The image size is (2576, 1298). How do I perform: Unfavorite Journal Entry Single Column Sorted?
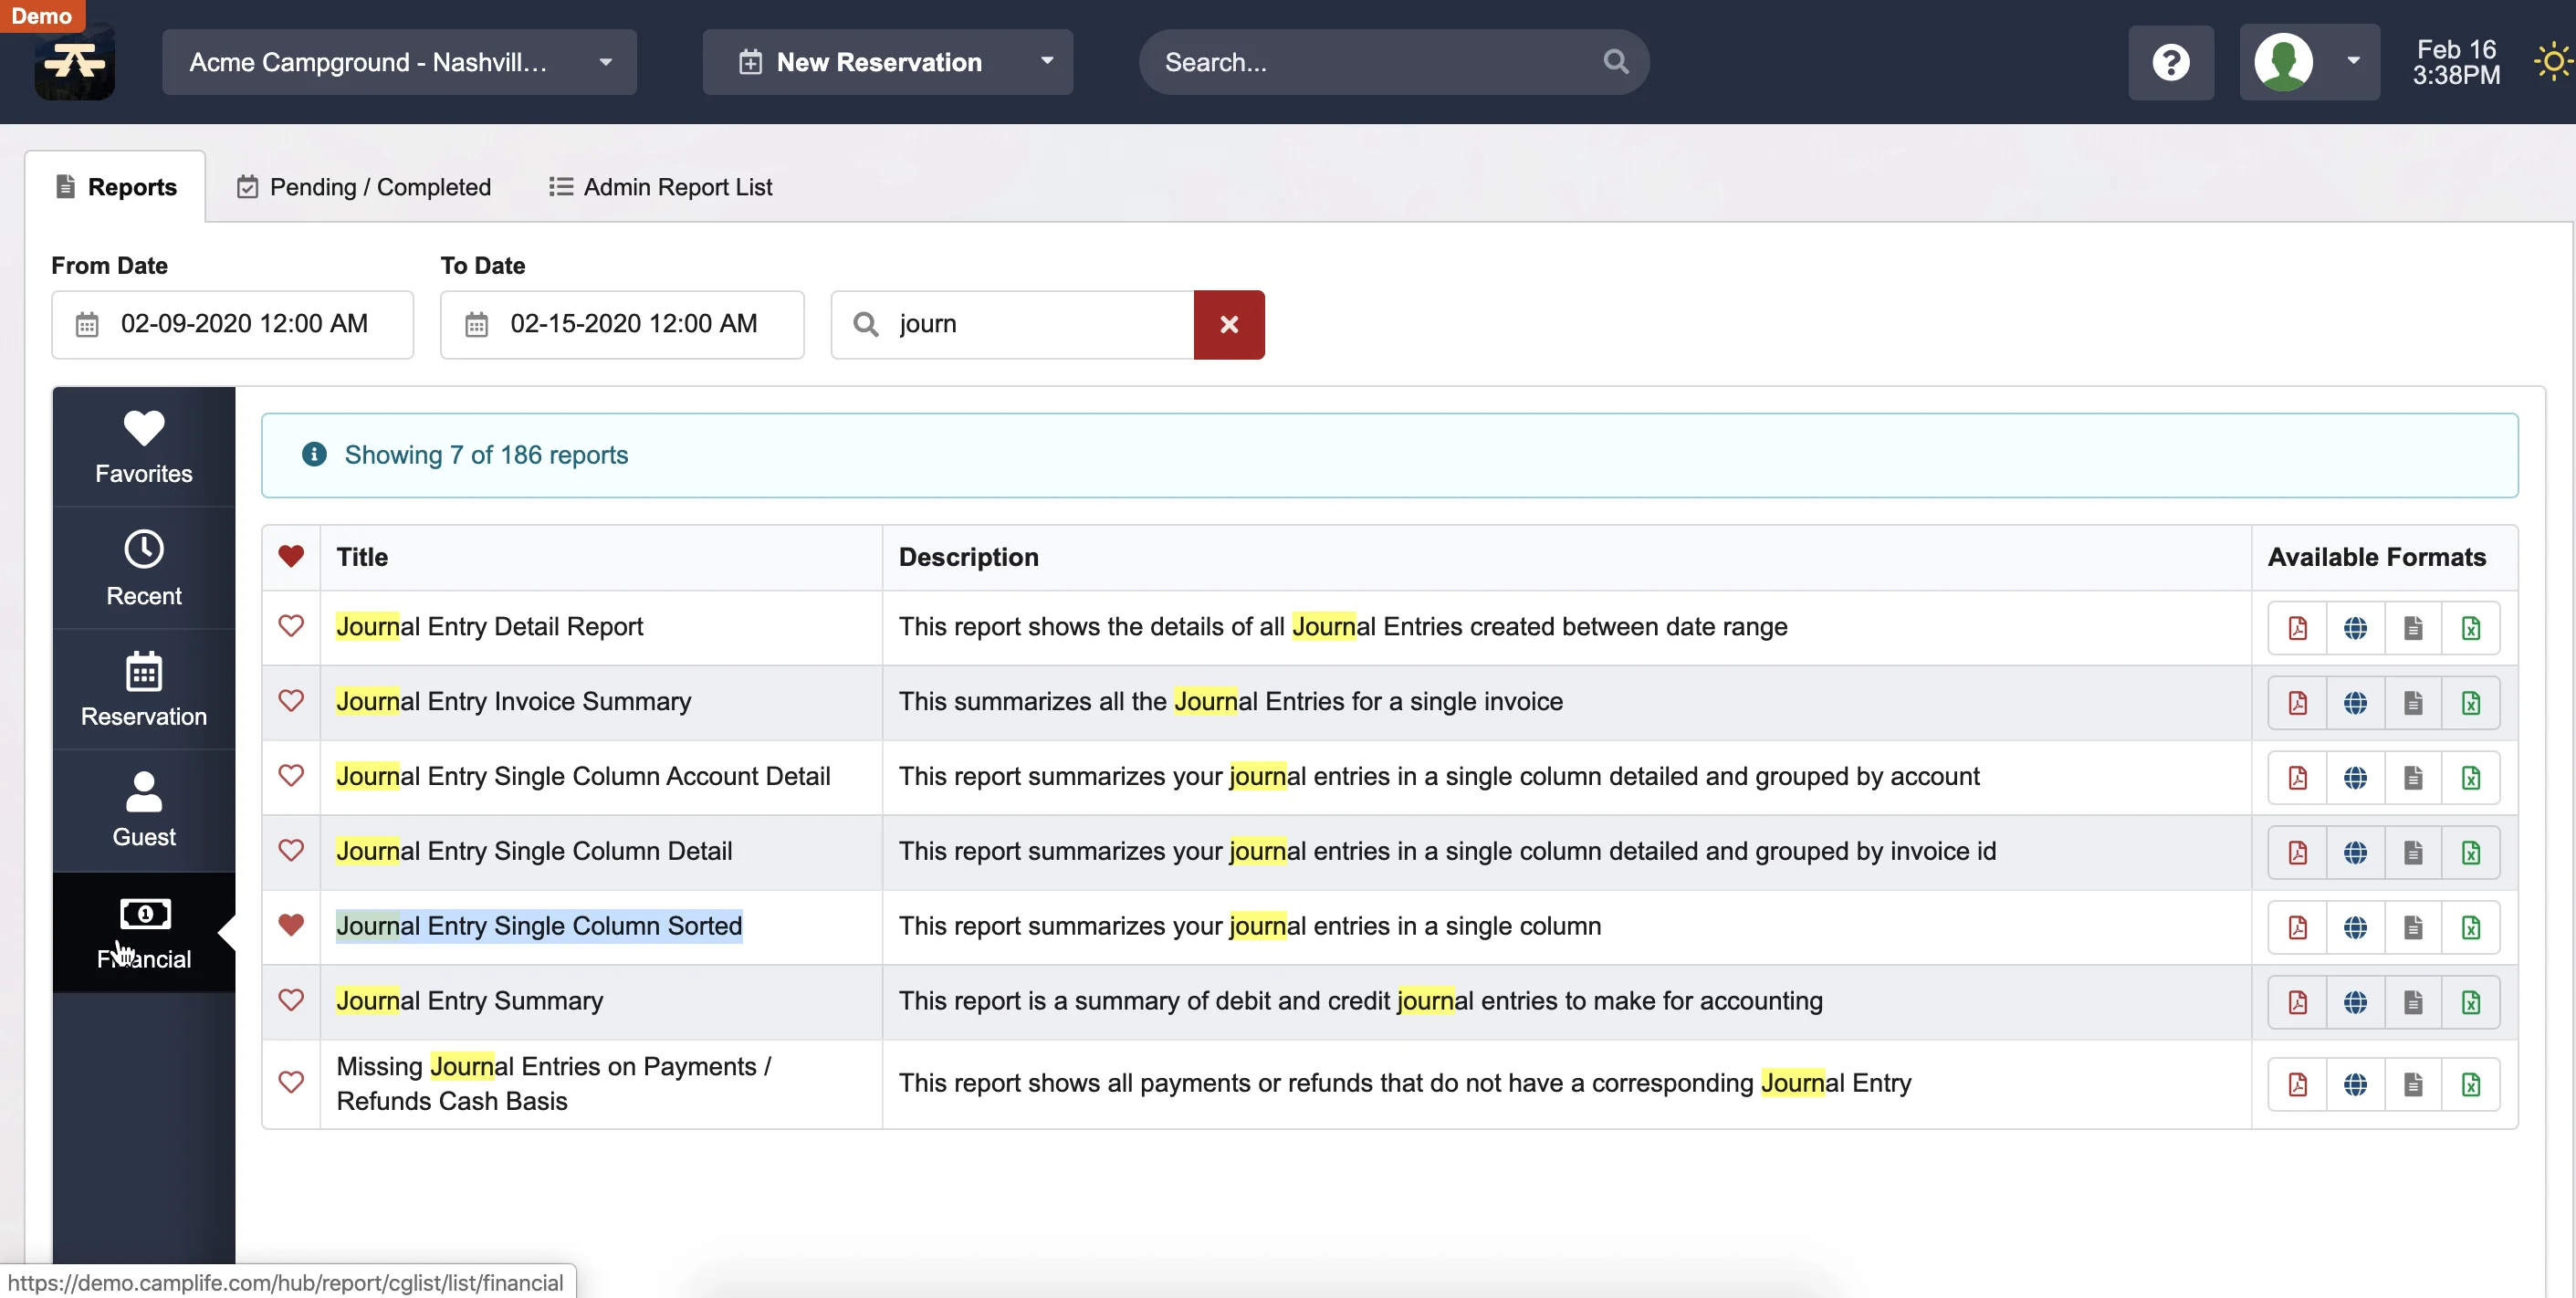click(x=290, y=926)
